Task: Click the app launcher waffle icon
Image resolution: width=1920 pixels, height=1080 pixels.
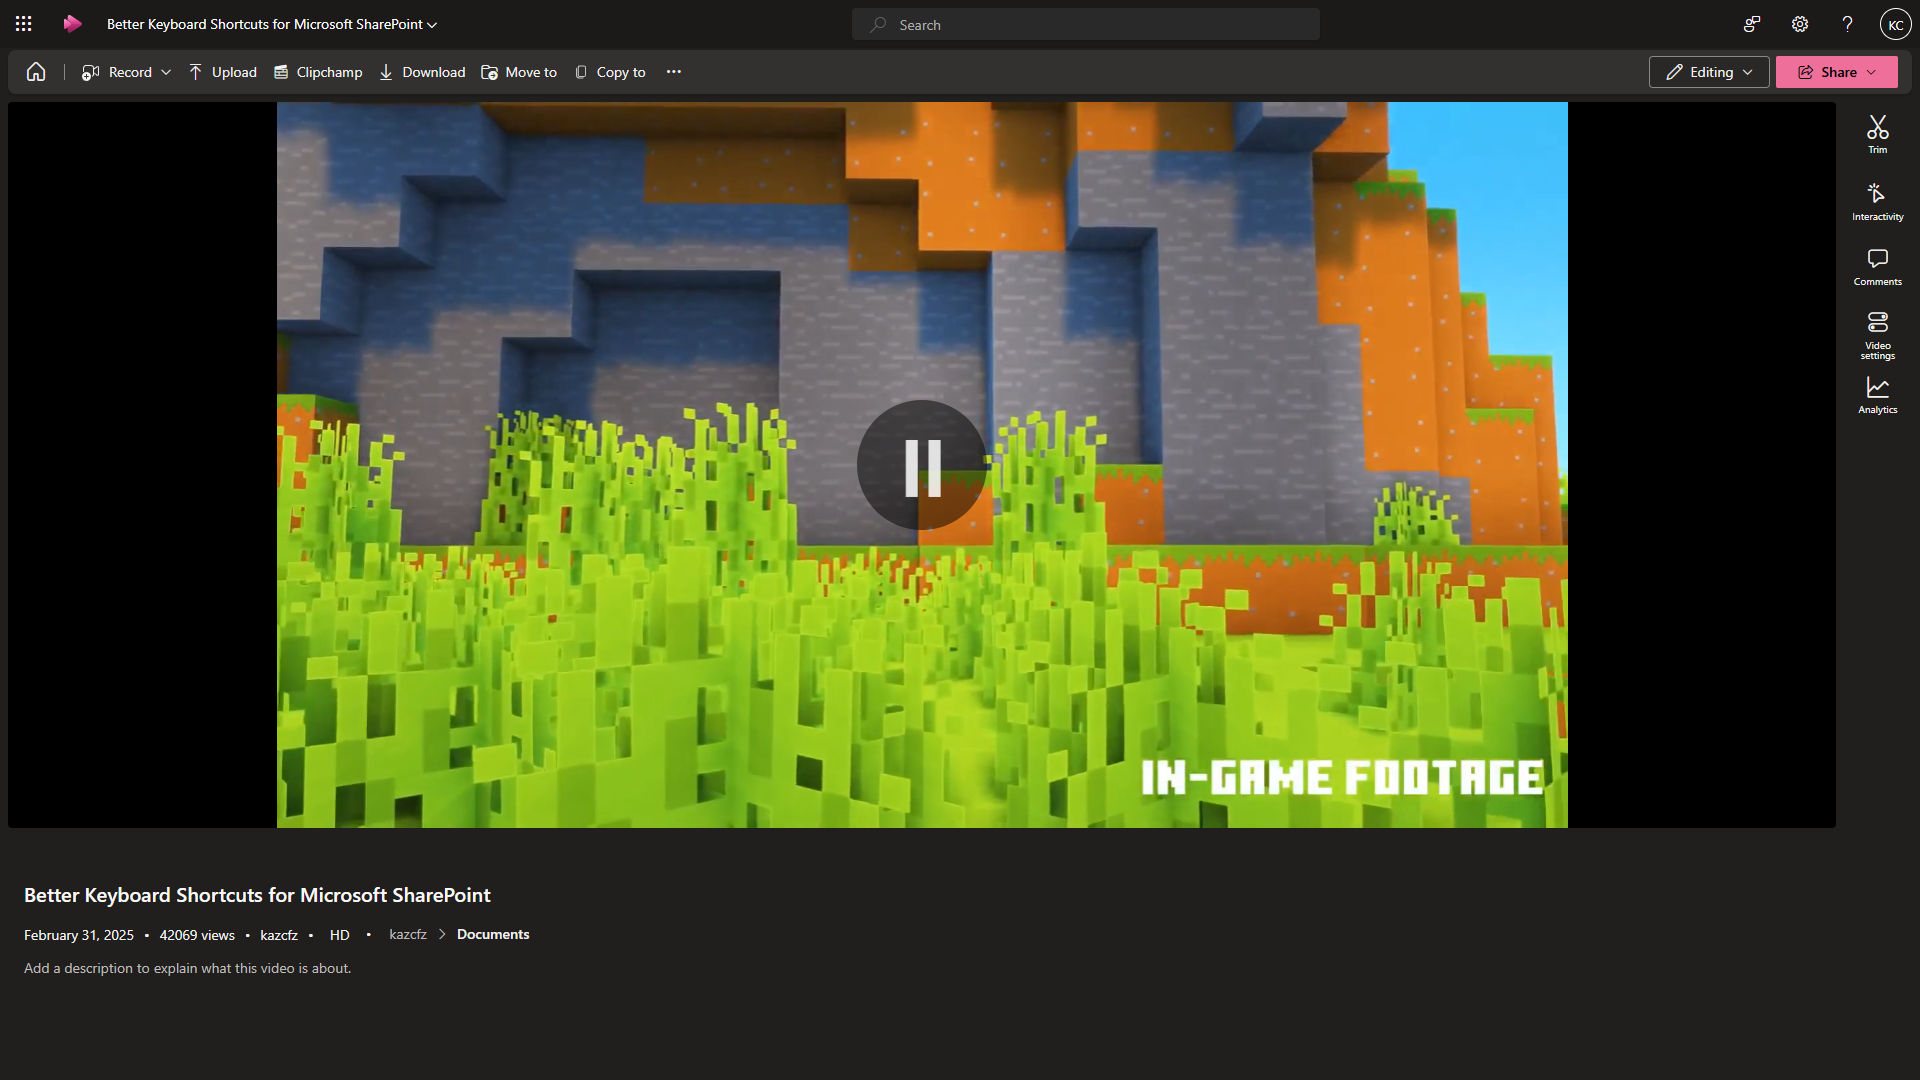Action: pyautogui.click(x=24, y=24)
